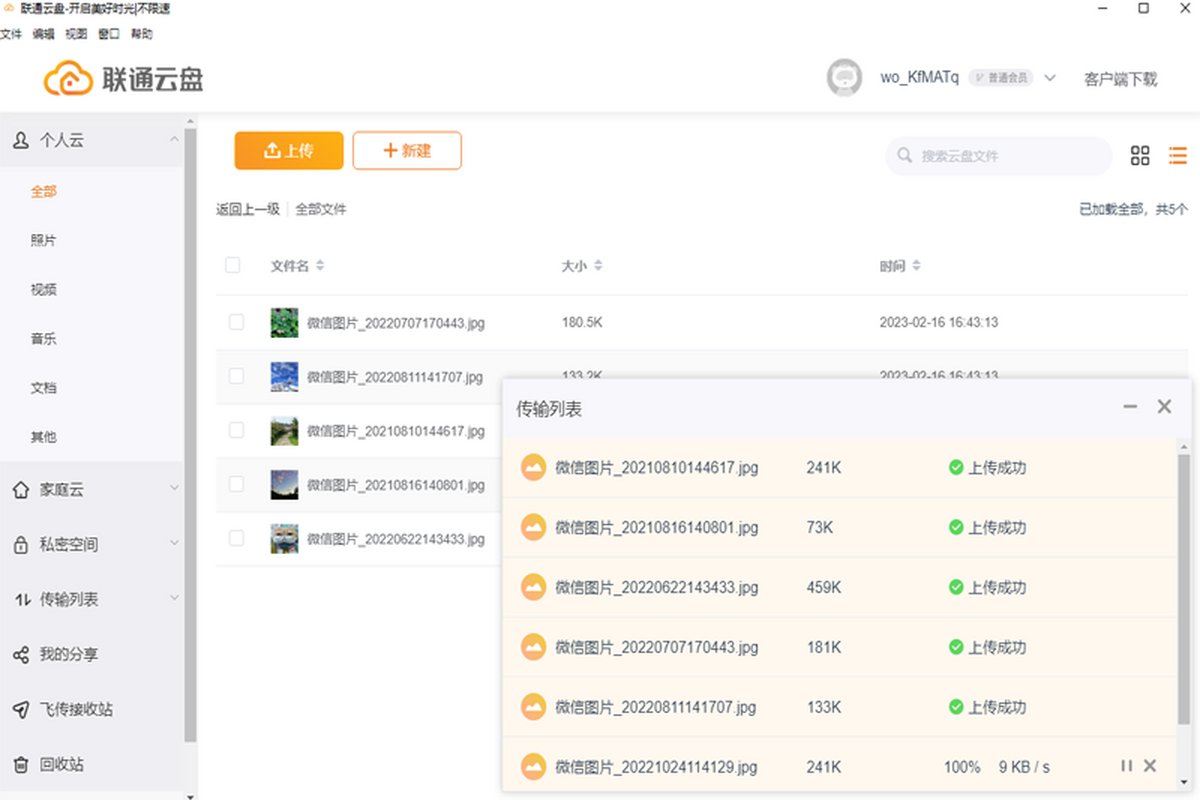Click 全部文件 breadcrumb link
1200x800 pixels.
(x=321, y=210)
